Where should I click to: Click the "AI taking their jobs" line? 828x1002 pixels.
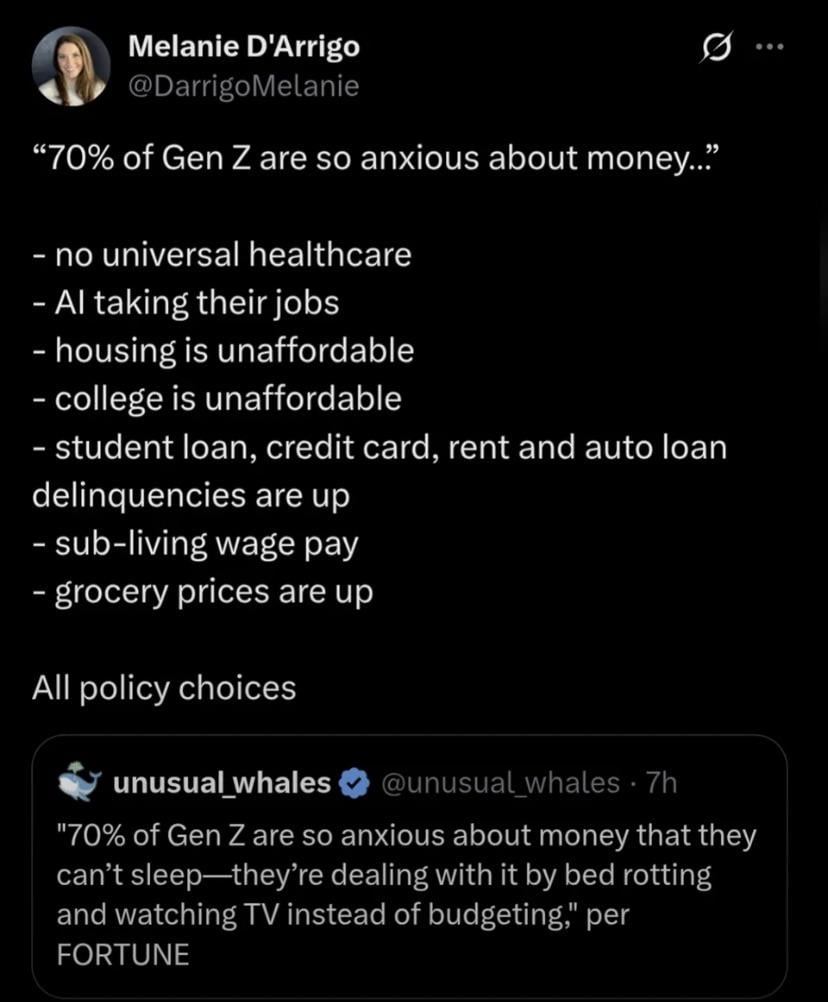(x=185, y=302)
